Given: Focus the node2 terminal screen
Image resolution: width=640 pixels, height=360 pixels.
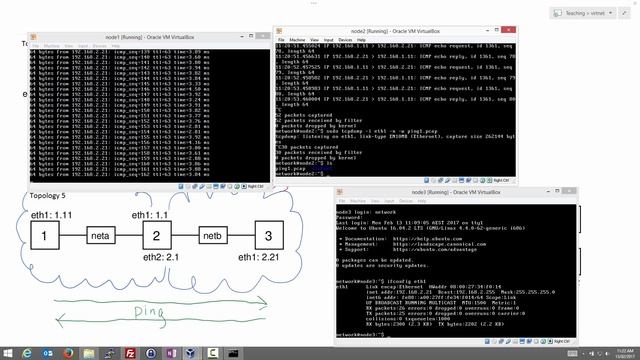Looking at the screenshot, I should point(395,109).
